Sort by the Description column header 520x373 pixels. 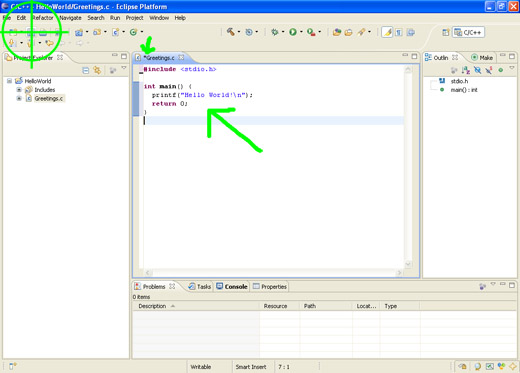point(196,306)
